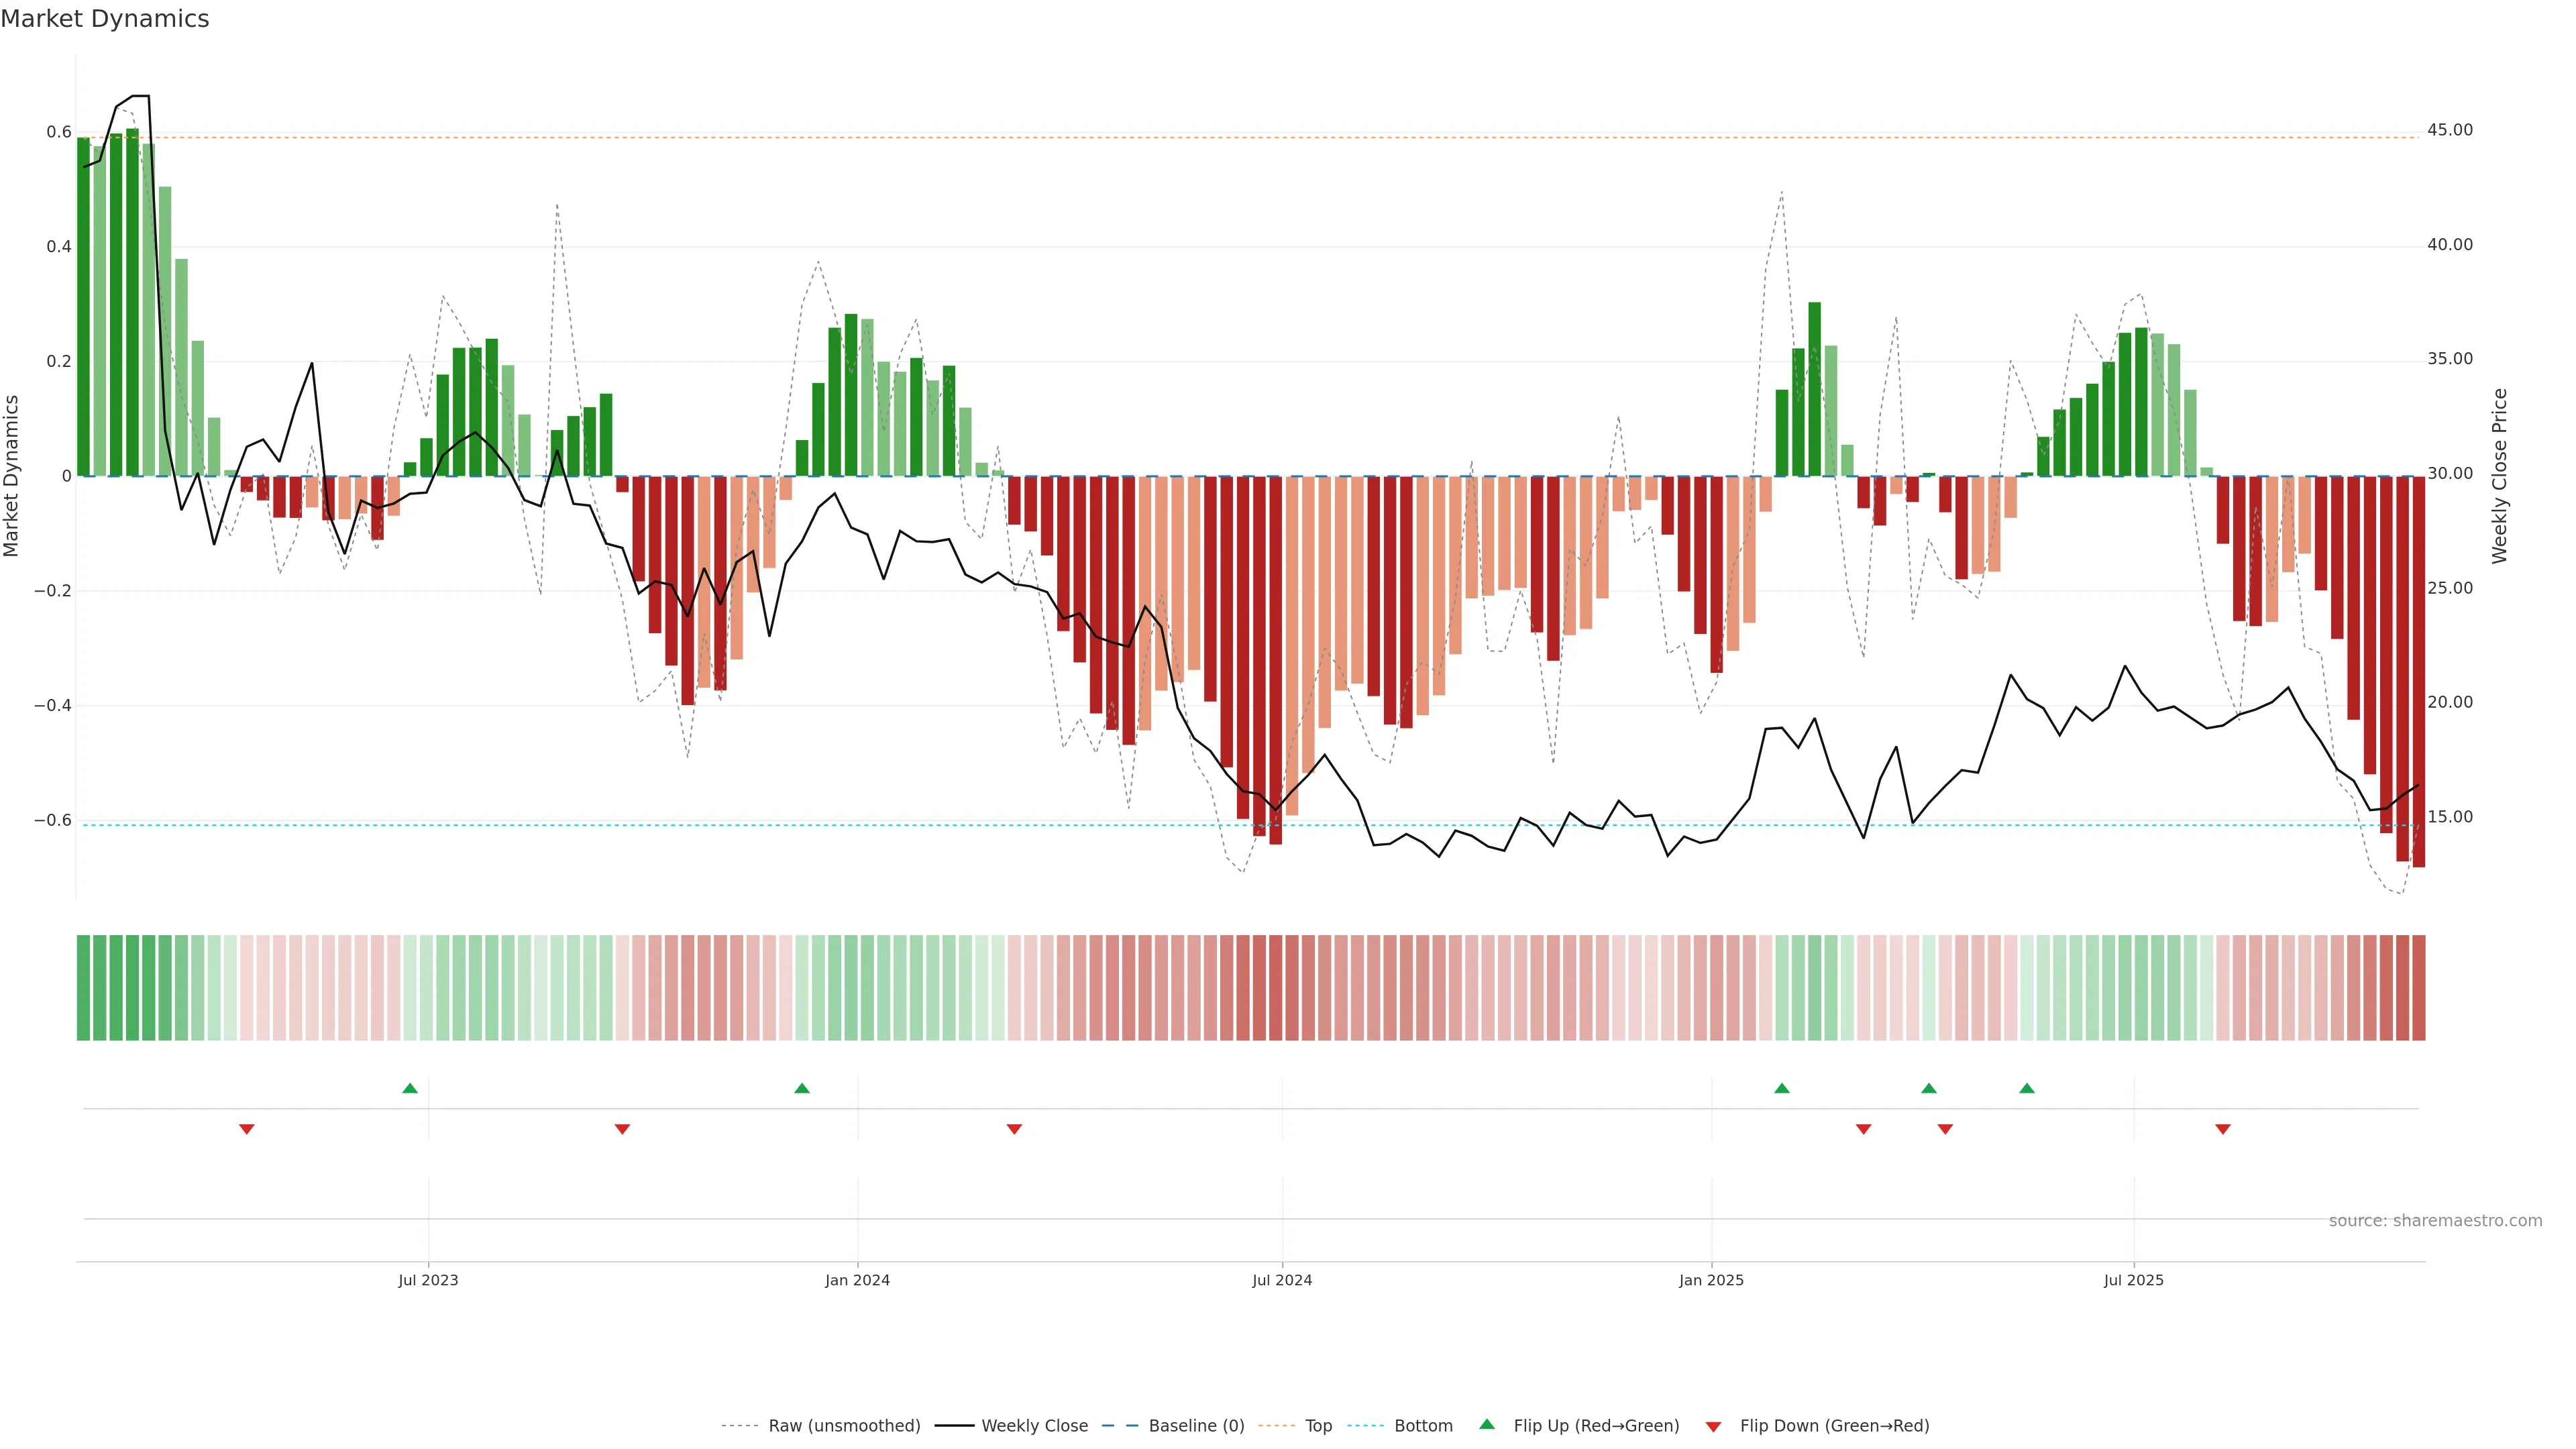This screenshot has height=1449, width=2576.
Task: Click the green triangle icon in legend
Action: 1487,1425
